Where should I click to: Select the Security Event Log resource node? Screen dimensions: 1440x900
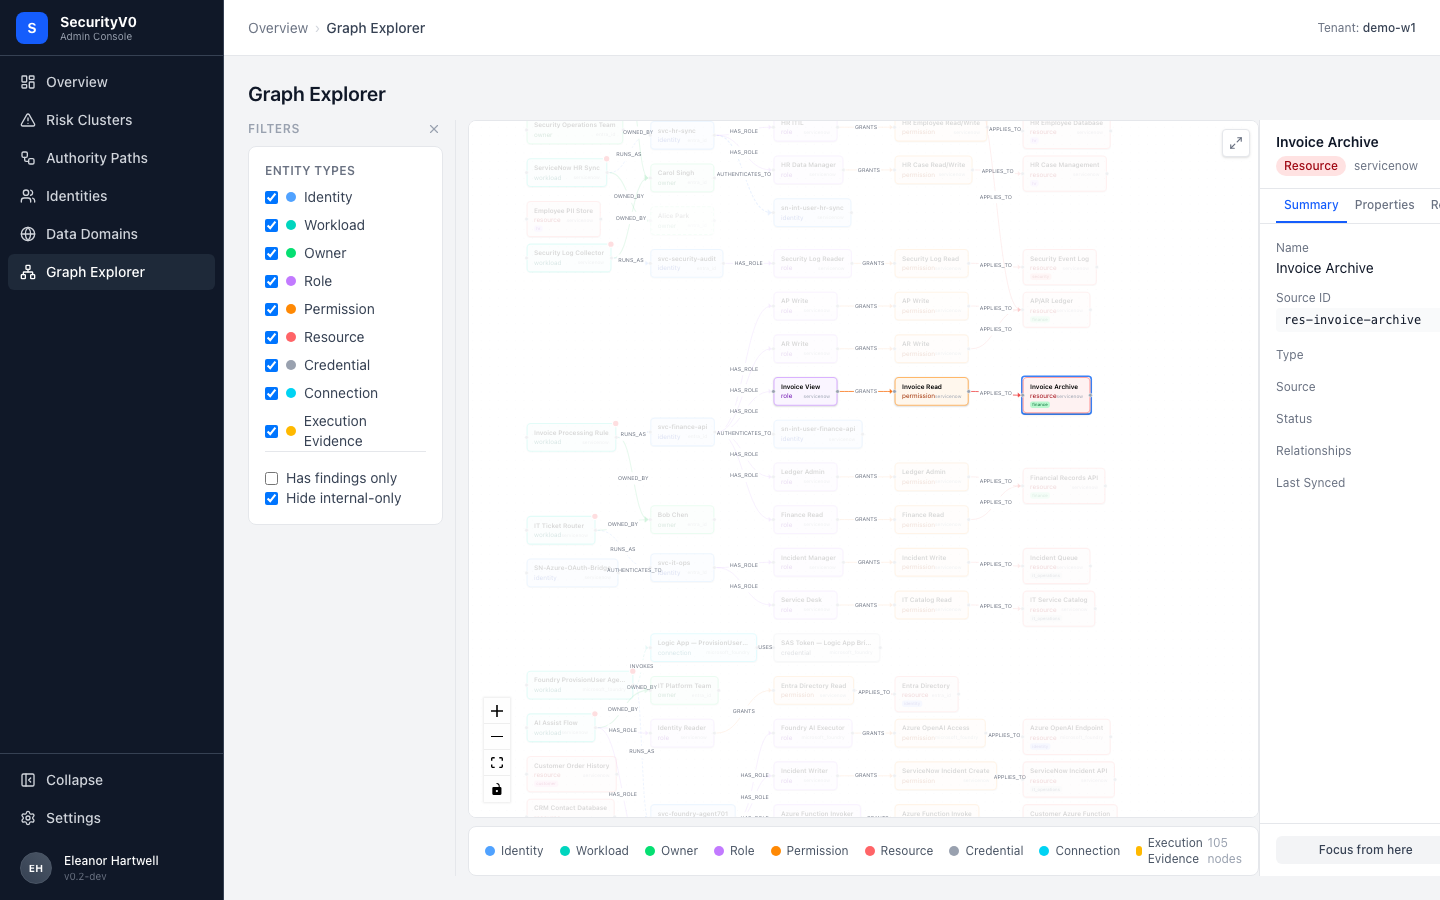[1060, 267]
